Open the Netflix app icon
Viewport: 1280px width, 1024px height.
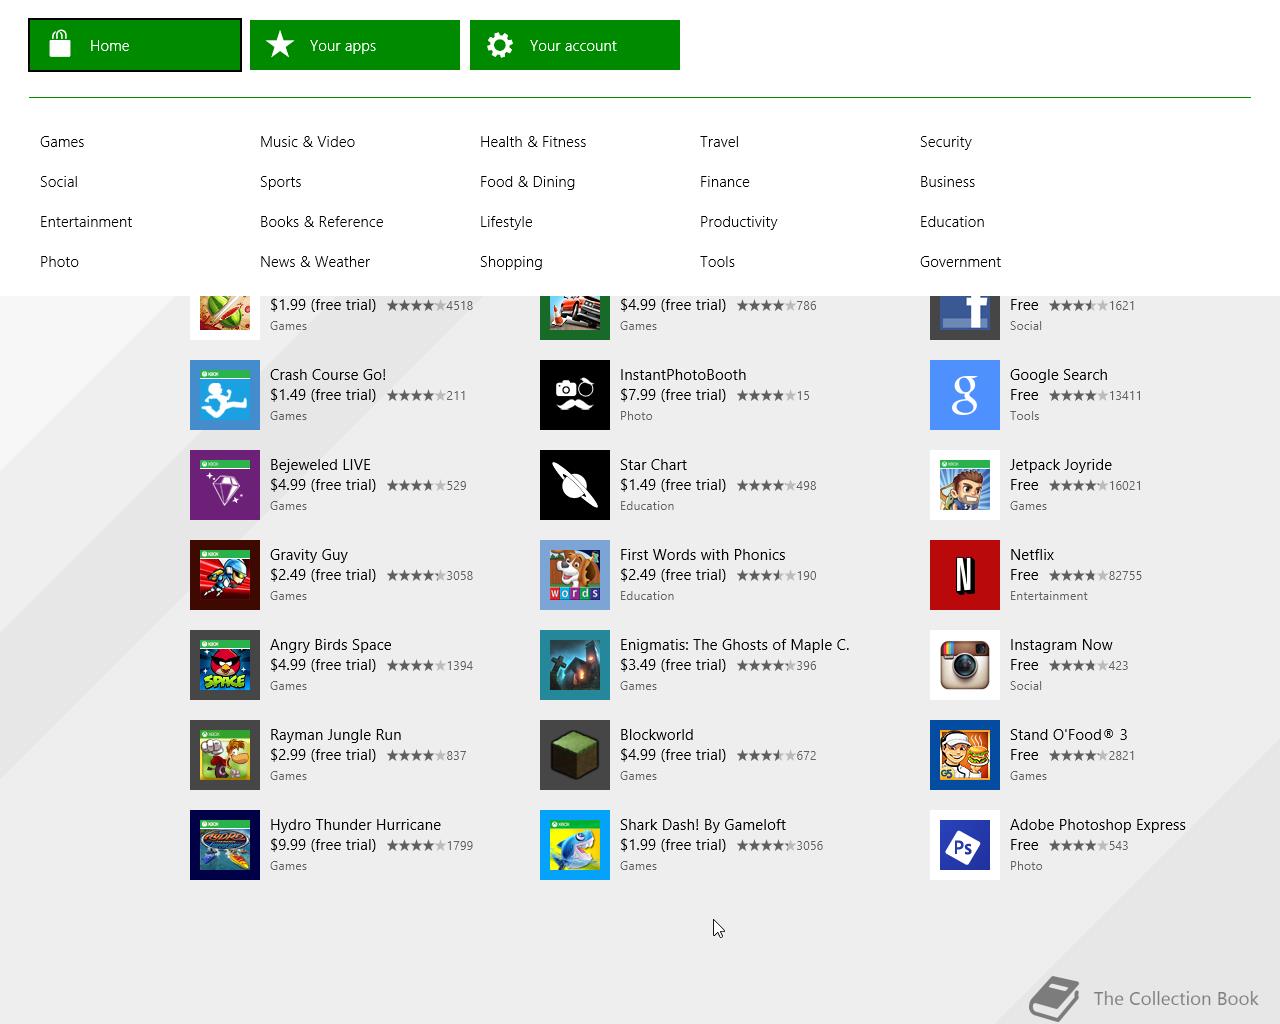(965, 575)
